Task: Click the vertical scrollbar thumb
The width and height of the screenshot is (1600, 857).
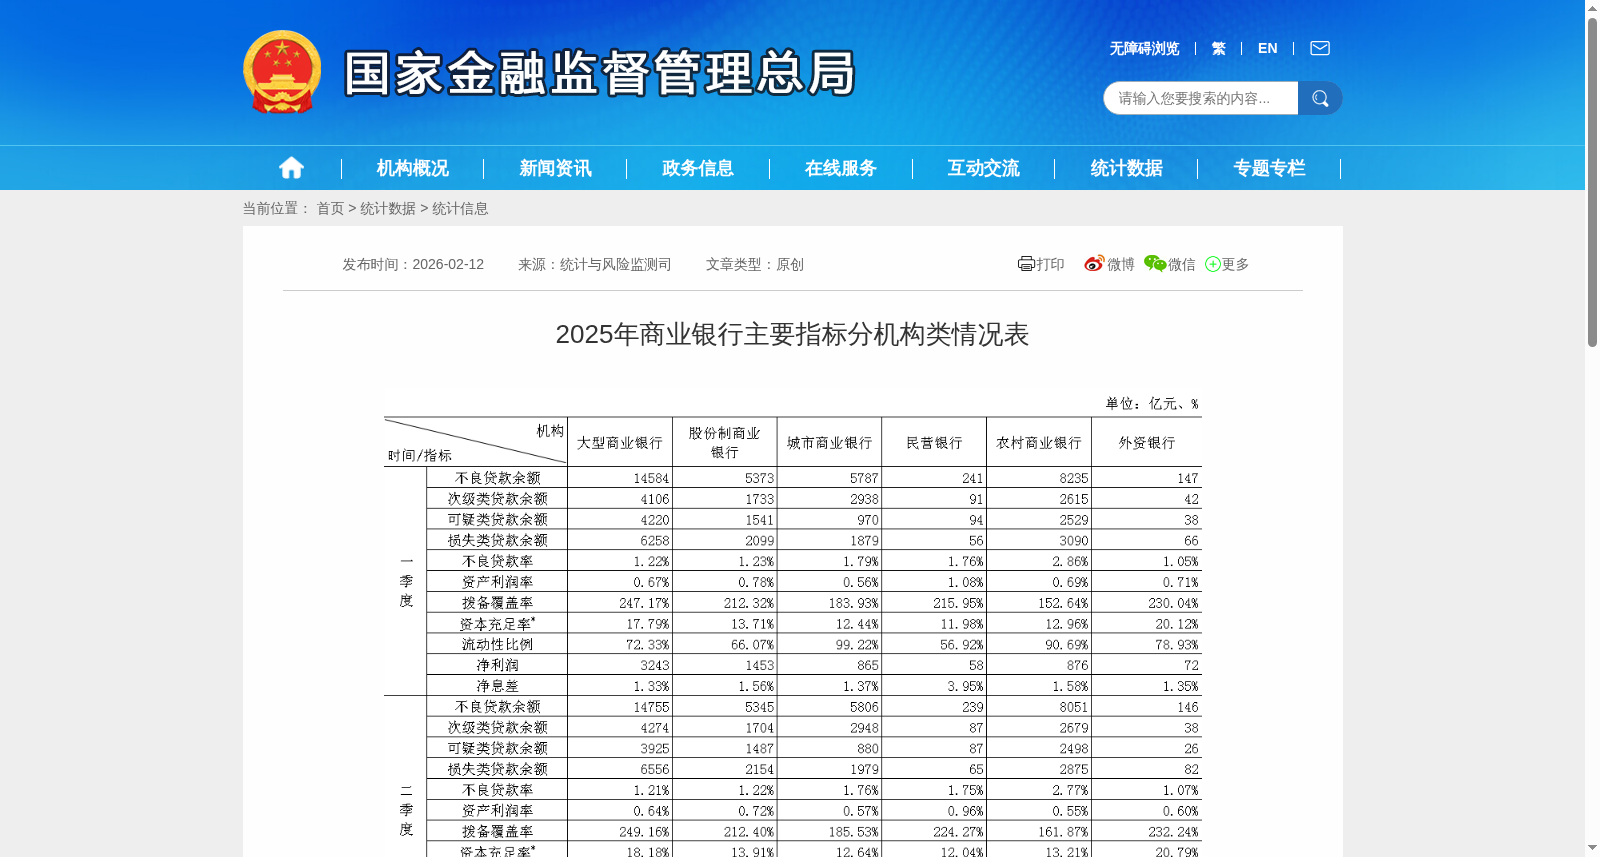Action: pyautogui.click(x=1592, y=180)
